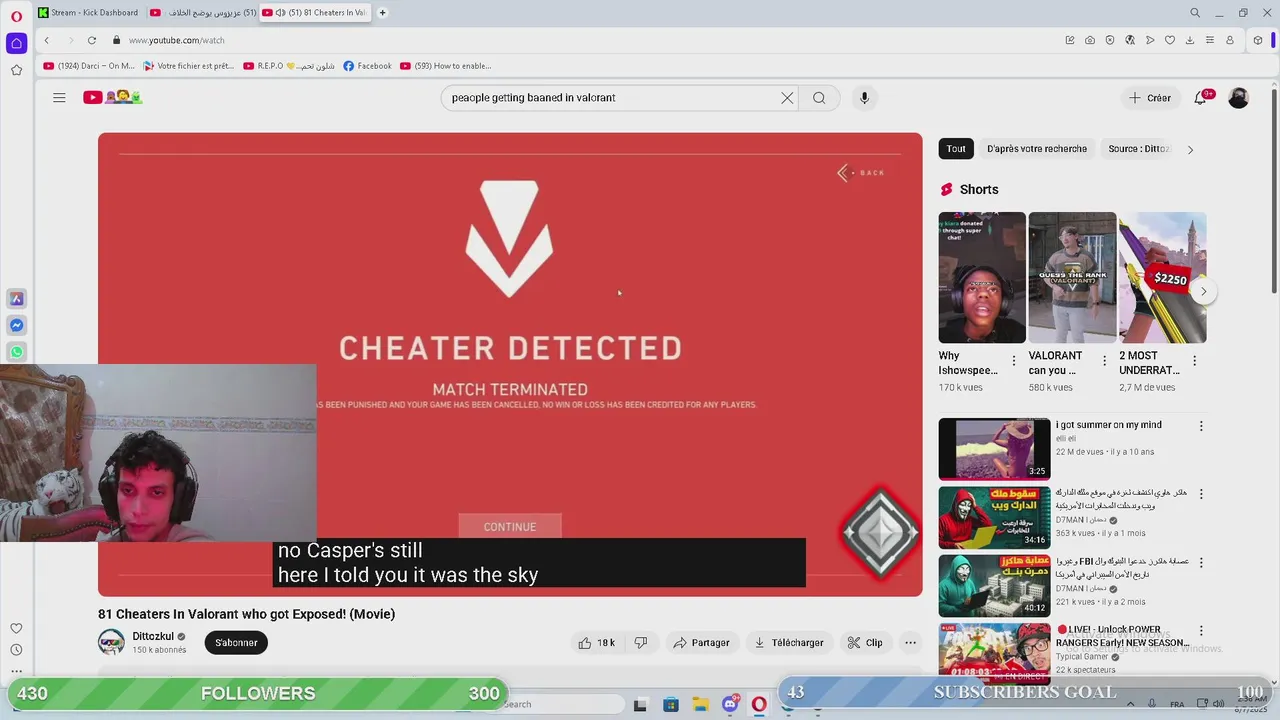Open the Dittozkul channel name
This screenshot has width=1280, height=720.
pos(153,636)
